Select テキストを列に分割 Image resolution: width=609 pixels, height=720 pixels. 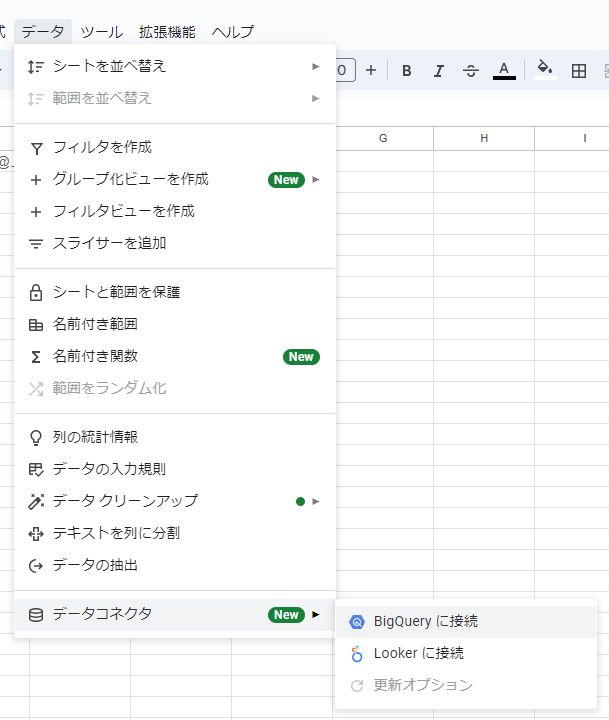(x=175, y=533)
